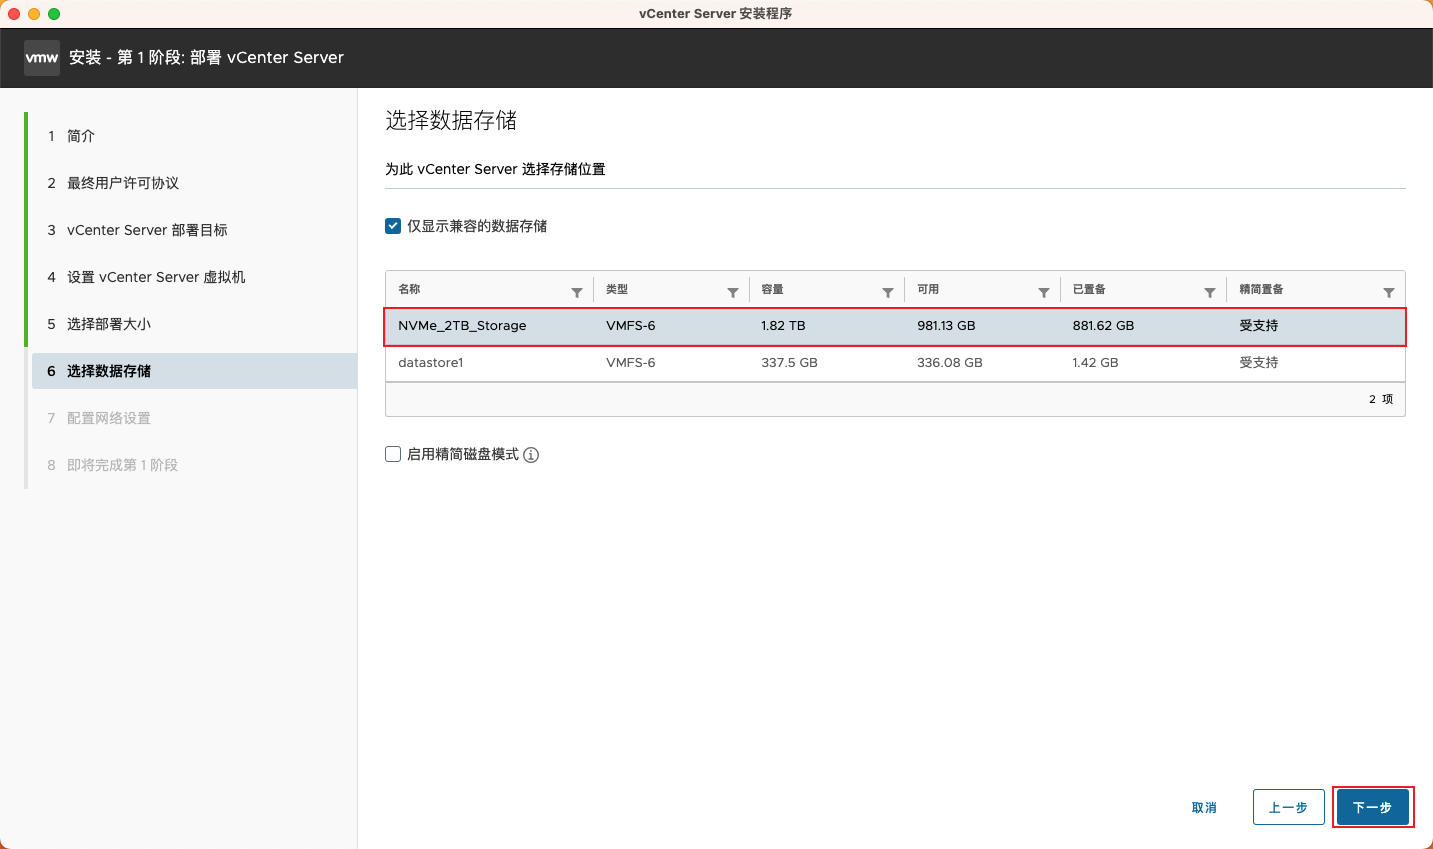Open filter for 可用 column
The image size is (1433, 849).
1044,292
